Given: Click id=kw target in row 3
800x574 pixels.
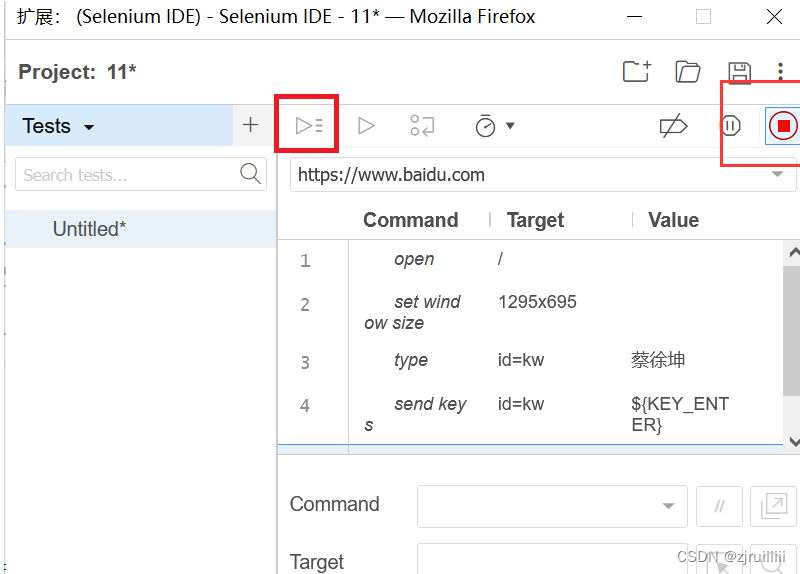Looking at the screenshot, I should click(521, 360).
